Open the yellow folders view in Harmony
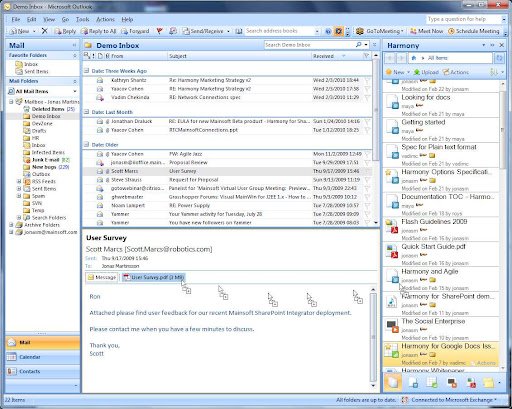Image resolution: width=512 pixels, height=409 pixels. (489, 383)
